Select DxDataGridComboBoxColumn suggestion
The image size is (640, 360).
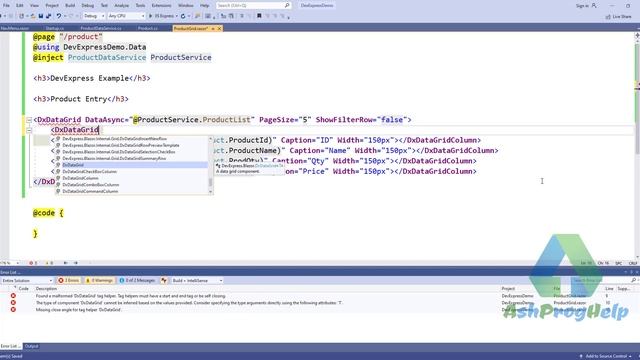point(131,184)
